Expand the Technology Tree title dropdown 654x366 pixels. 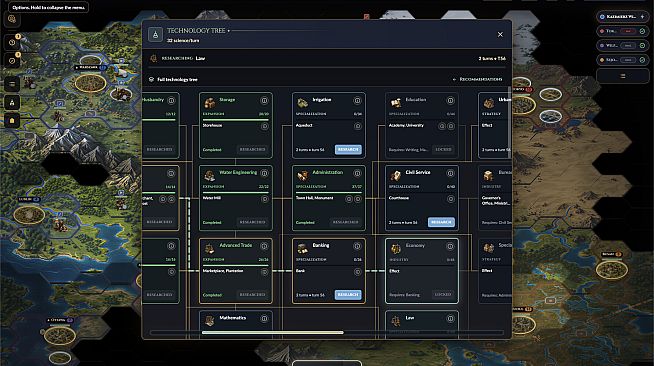(x=229, y=31)
